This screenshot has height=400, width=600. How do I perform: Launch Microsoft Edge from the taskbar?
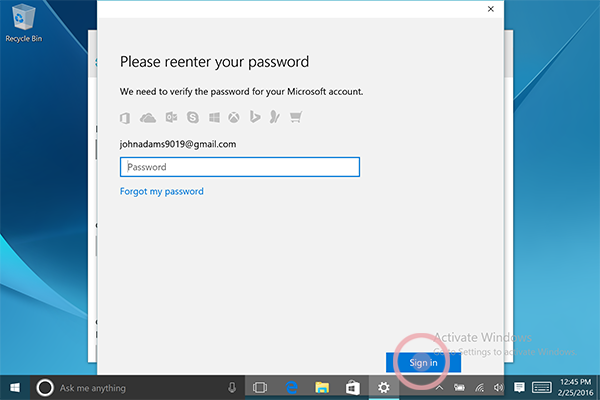[292, 388]
